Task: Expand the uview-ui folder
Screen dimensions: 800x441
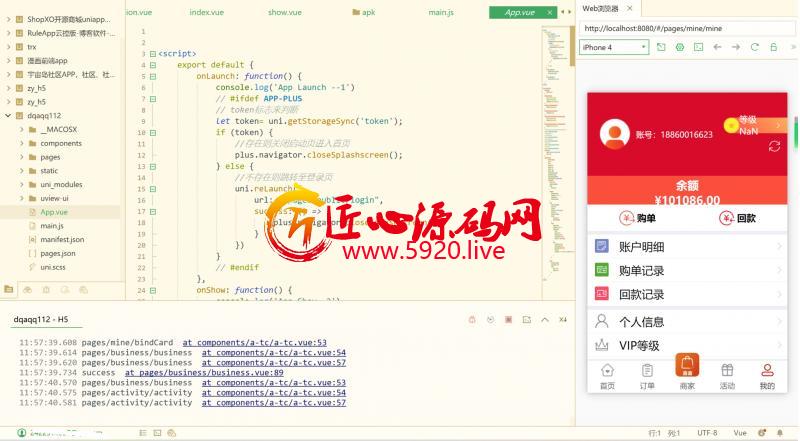Action: [x=22, y=198]
